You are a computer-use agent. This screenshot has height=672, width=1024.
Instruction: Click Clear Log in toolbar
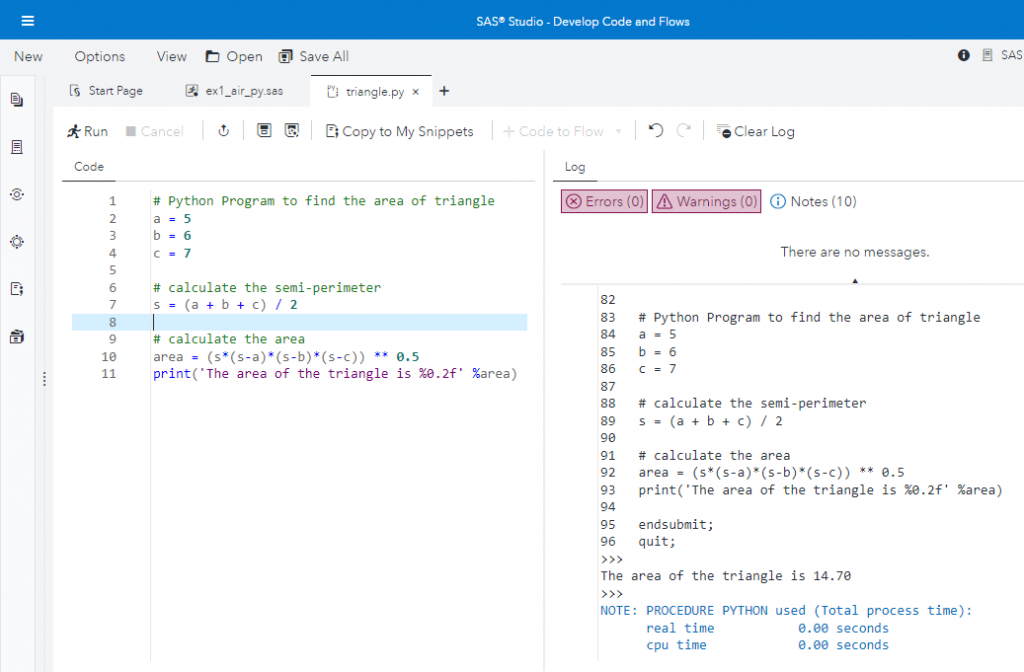click(755, 131)
